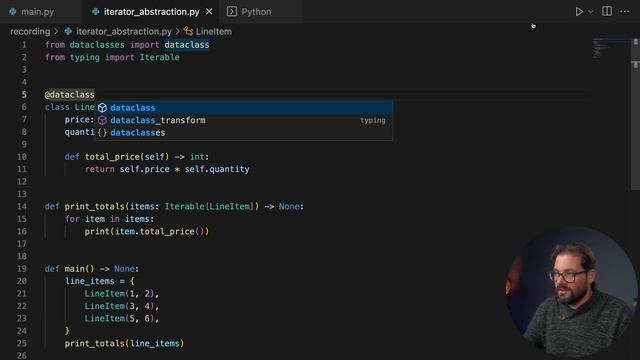Click 'print_totals' in the function definition
Viewport: 640px width, 360px height.
pos(94,206)
